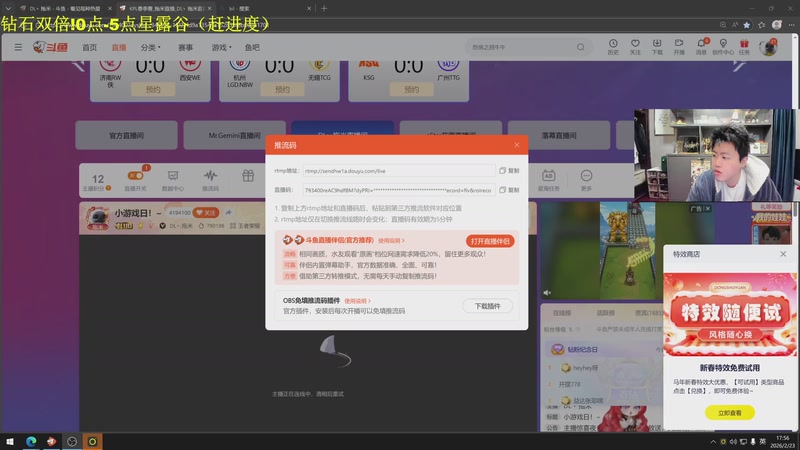This screenshot has height=450, width=800.
Task: Select the 落幕直播间 tab
Action: point(559,135)
